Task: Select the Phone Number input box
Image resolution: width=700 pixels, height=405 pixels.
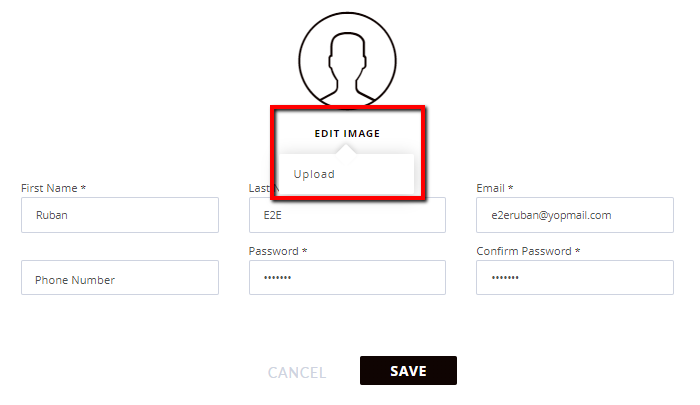Action: [120, 278]
